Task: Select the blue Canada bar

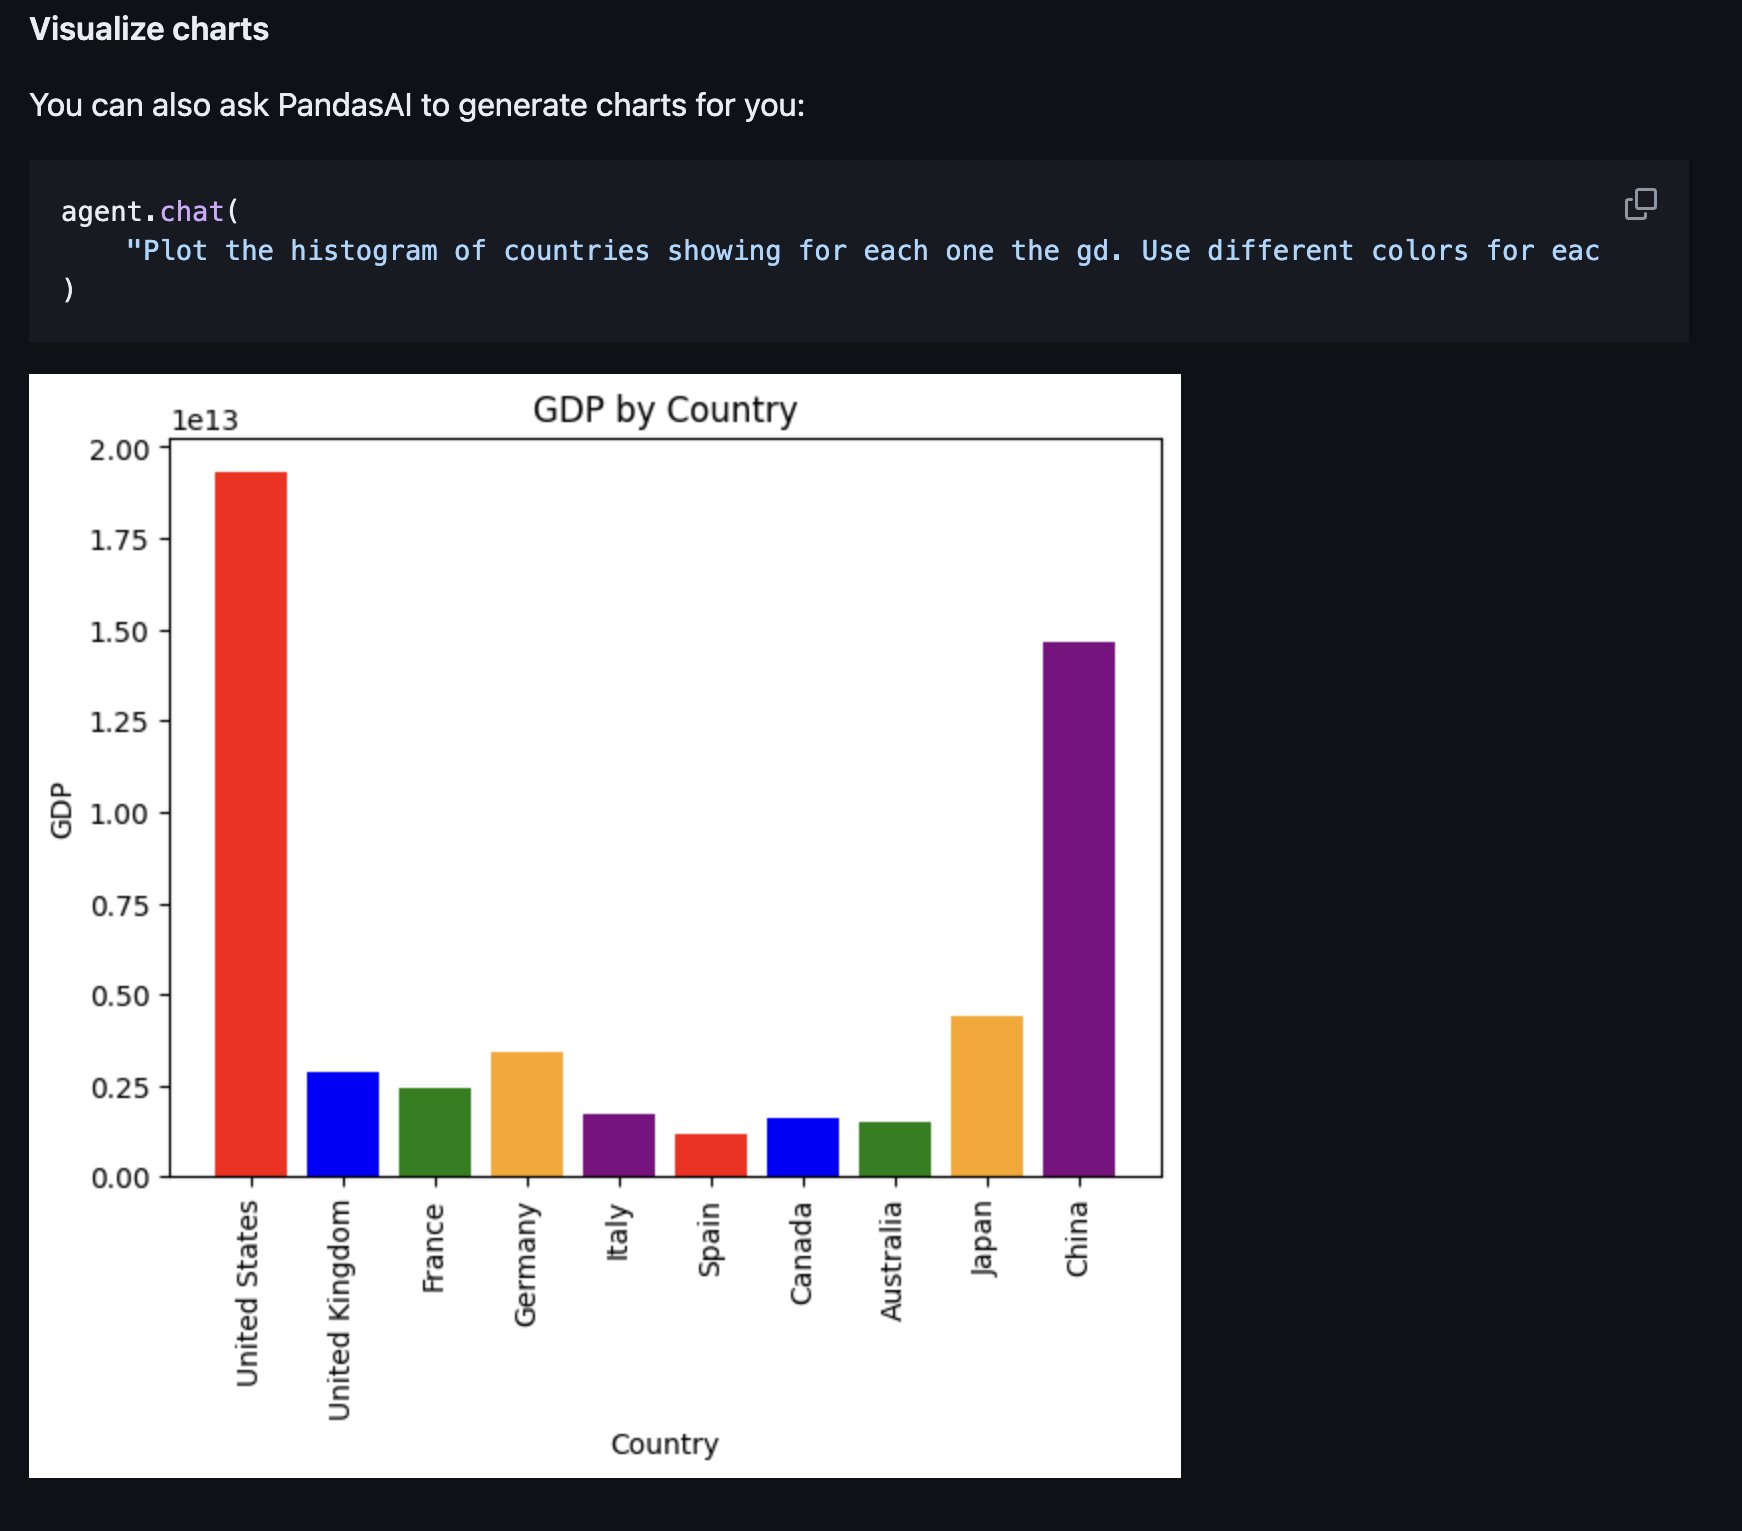Action: (x=803, y=1147)
